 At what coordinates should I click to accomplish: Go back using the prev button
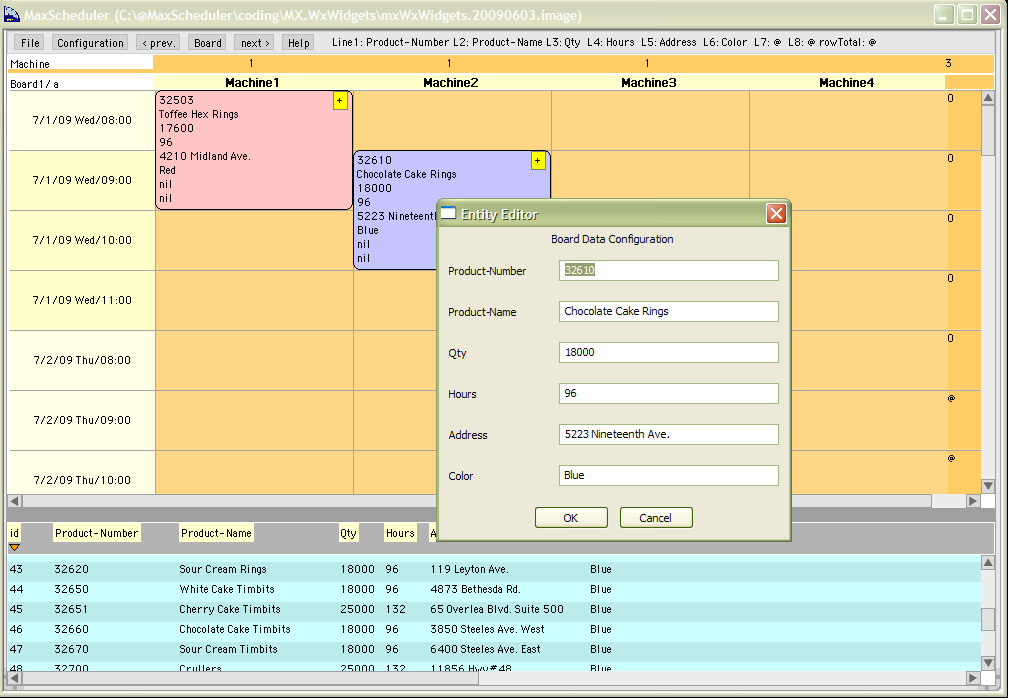159,42
